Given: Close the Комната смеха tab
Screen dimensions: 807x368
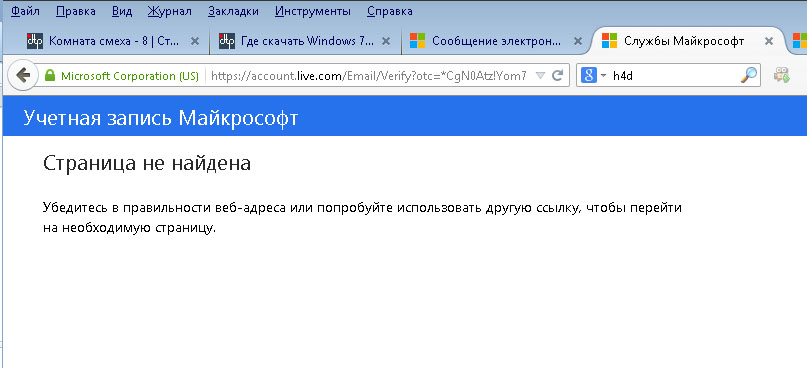Looking at the screenshot, I should point(195,41).
